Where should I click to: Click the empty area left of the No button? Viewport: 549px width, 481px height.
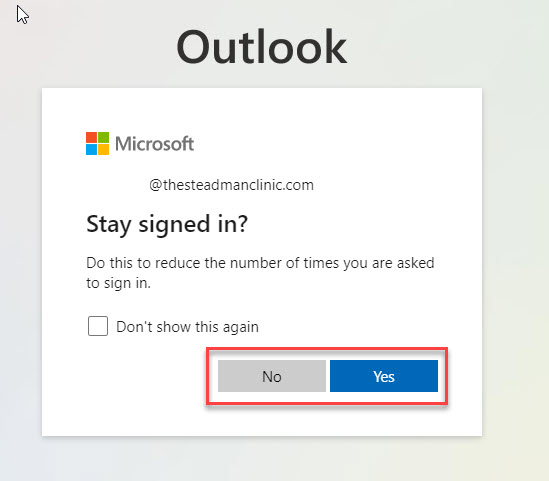[140, 376]
